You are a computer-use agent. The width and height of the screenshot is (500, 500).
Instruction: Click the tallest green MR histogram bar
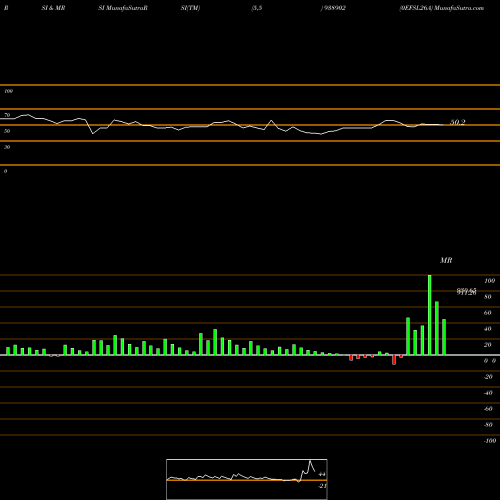[430, 315]
